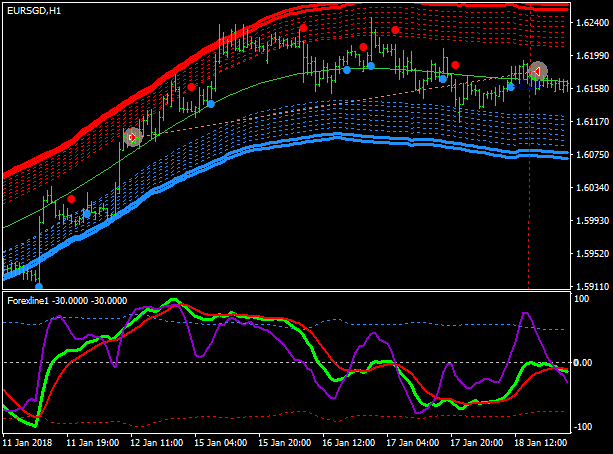The image size is (613, 454).
Task: Click the 1.60750 price level label
Action: 593,155
